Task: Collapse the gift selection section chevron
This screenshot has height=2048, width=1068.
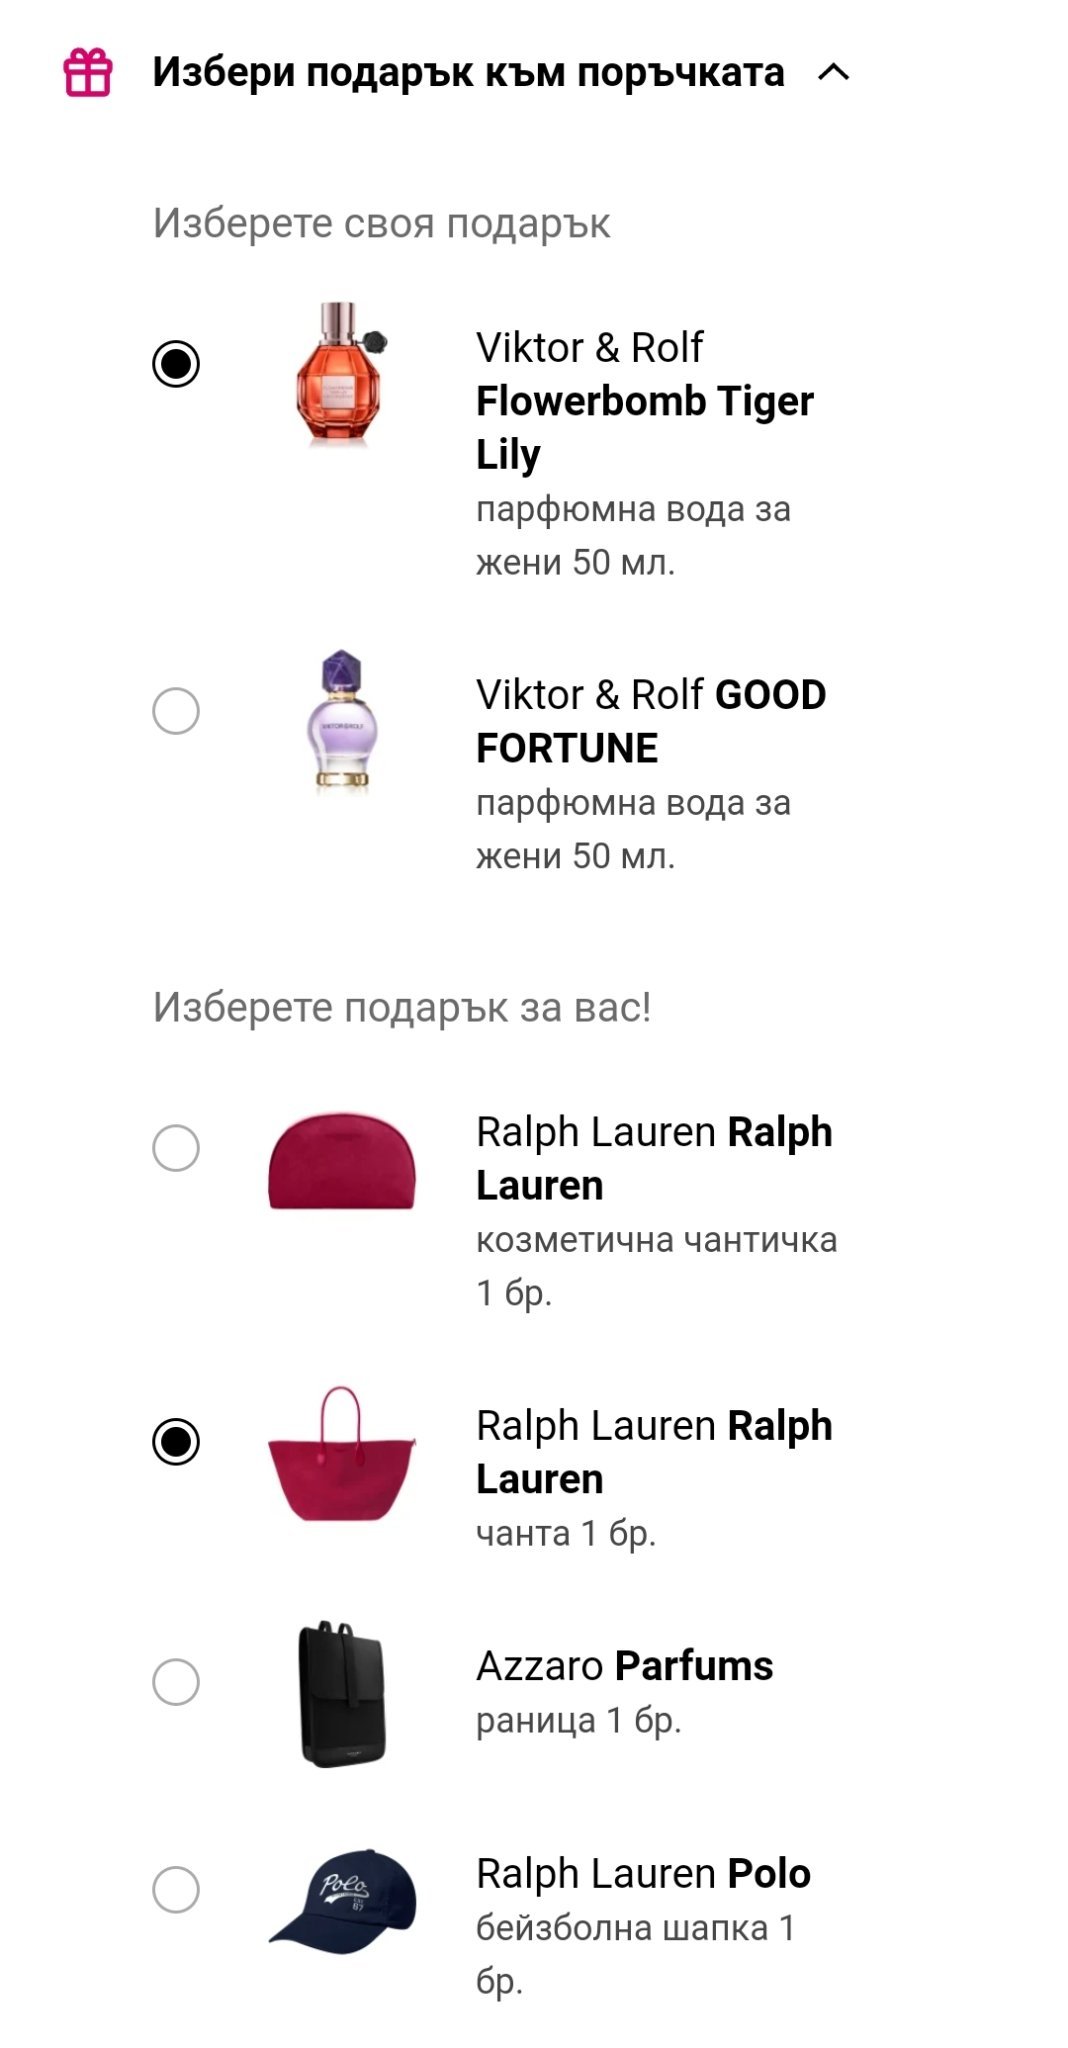Action: point(833,72)
